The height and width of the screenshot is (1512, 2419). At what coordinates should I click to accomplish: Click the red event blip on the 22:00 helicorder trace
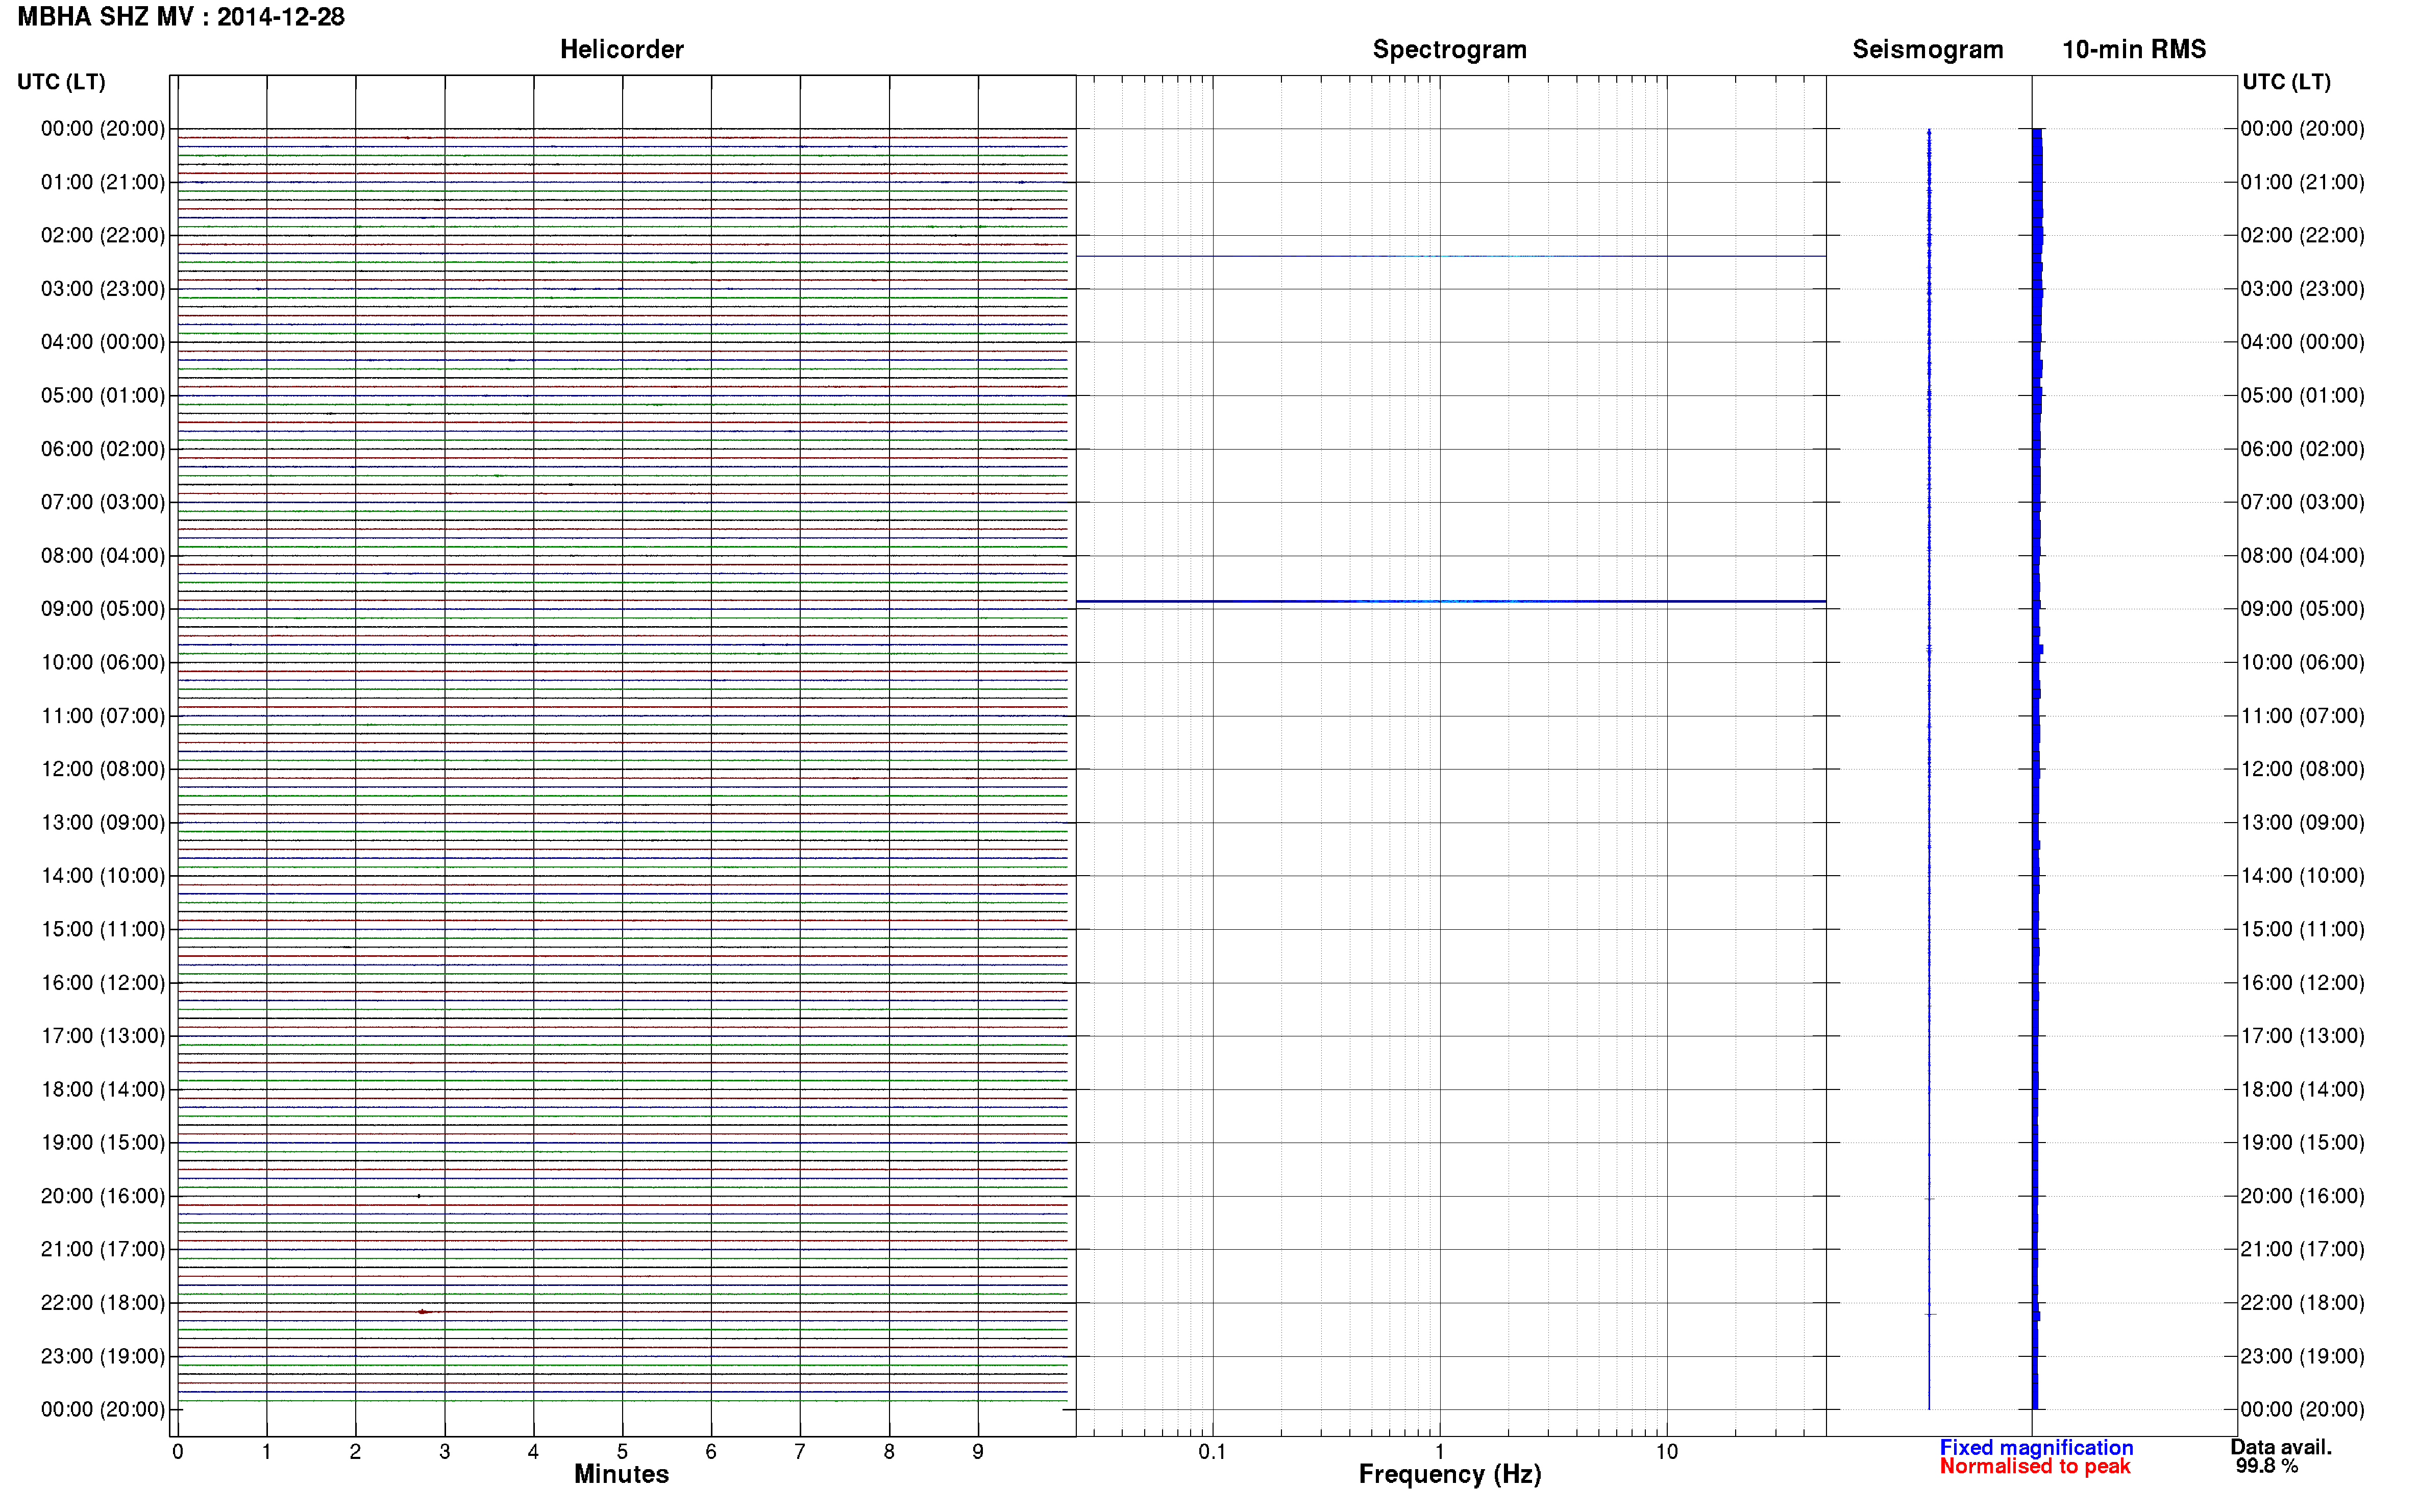pos(424,1311)
